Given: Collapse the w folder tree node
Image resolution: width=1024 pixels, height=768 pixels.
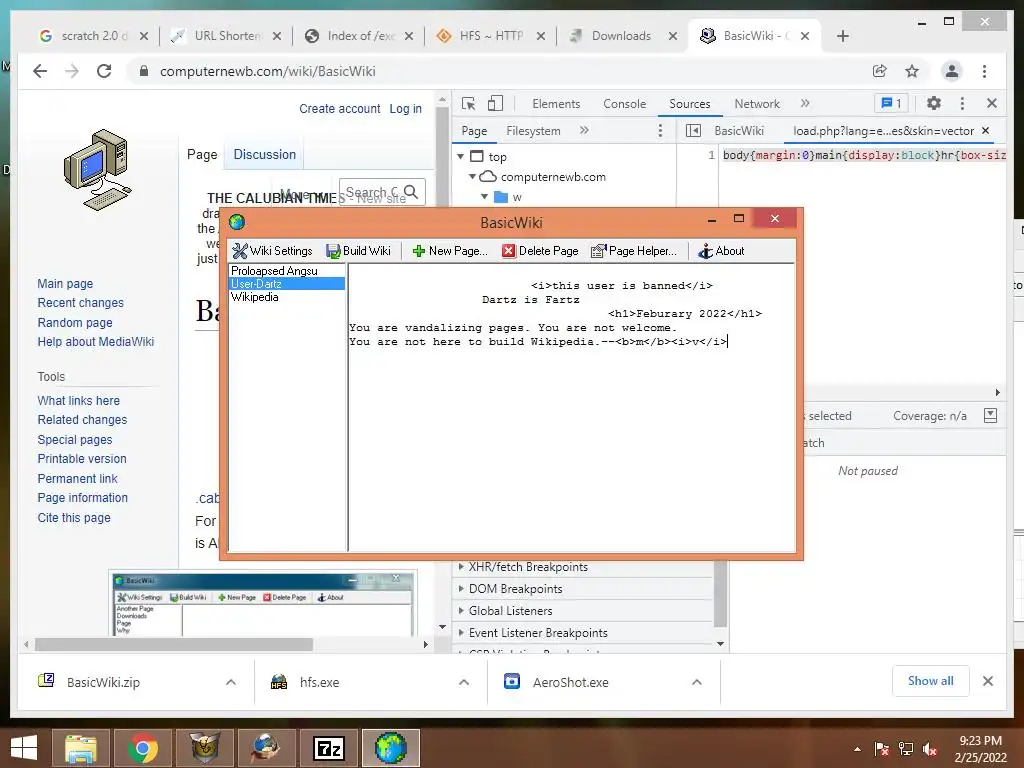Looking at the screenshot, I should pyautogui.click(x=484, y=197).
